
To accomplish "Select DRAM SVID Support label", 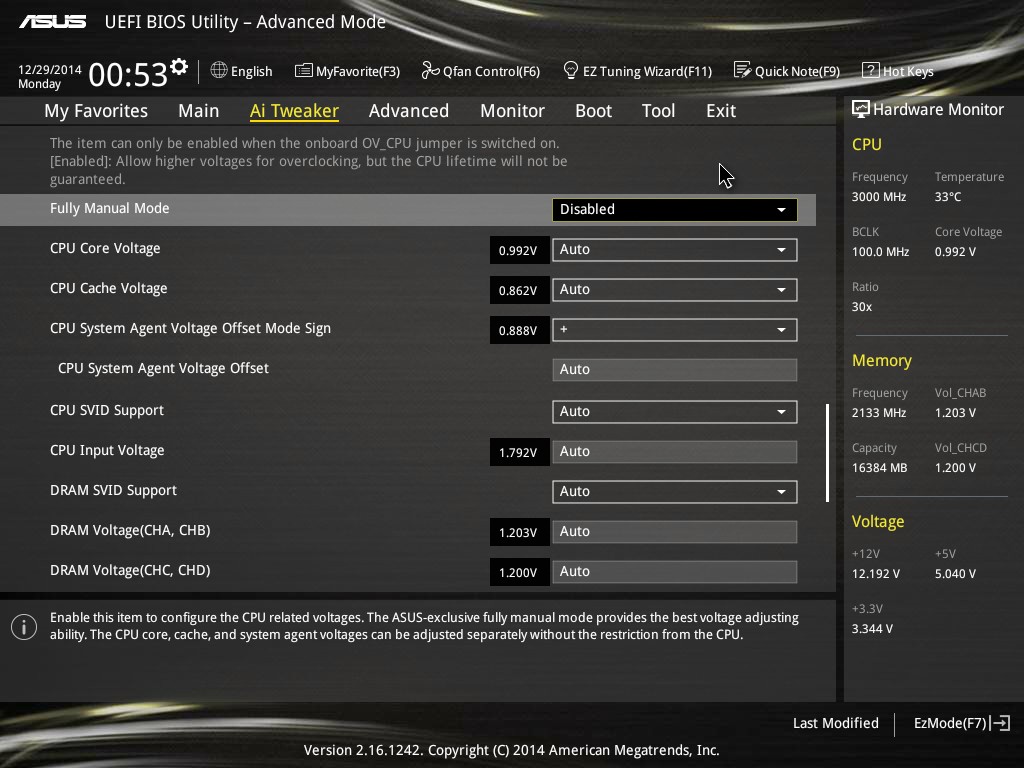I will [x=114, y=490].
